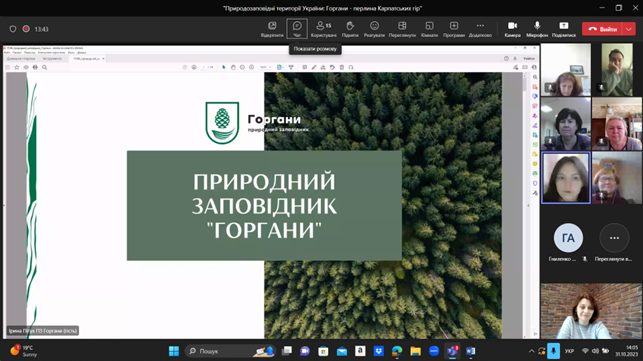Open File Explorer from taskbar
643x361 pixels.
[415, 351]
